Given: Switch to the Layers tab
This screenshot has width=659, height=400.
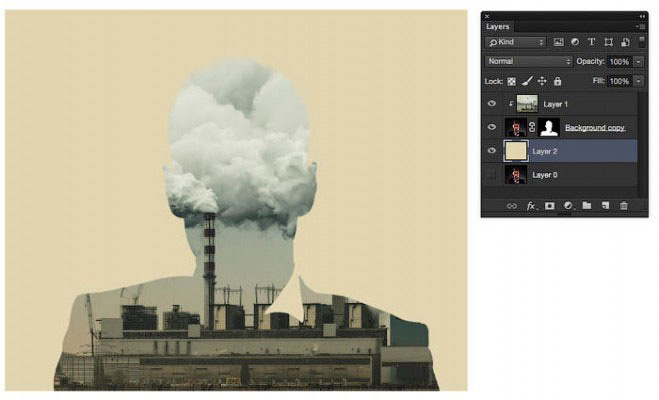Looking at the screenshot, I should 498,26.
